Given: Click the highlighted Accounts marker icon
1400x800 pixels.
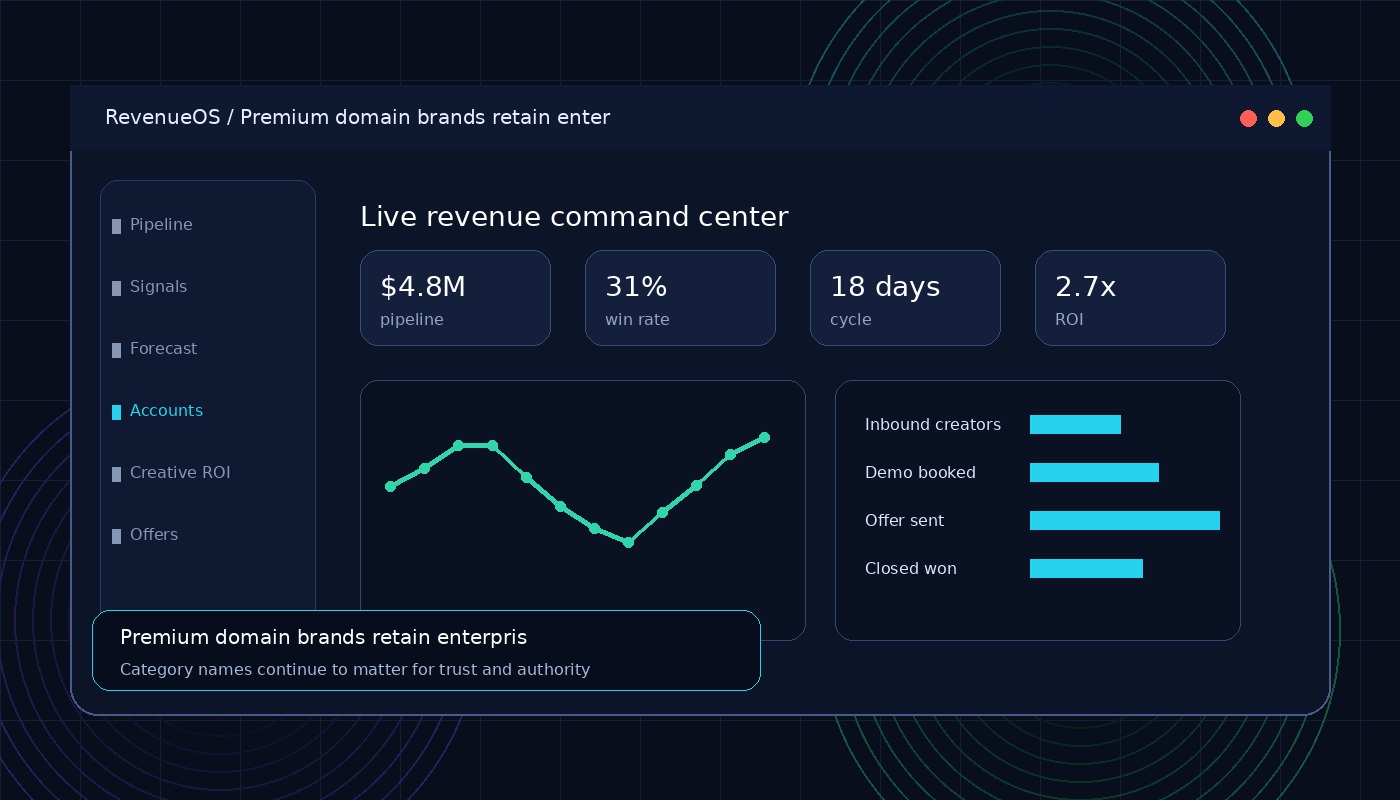Looking at the screenshot, I should point(116,412).
